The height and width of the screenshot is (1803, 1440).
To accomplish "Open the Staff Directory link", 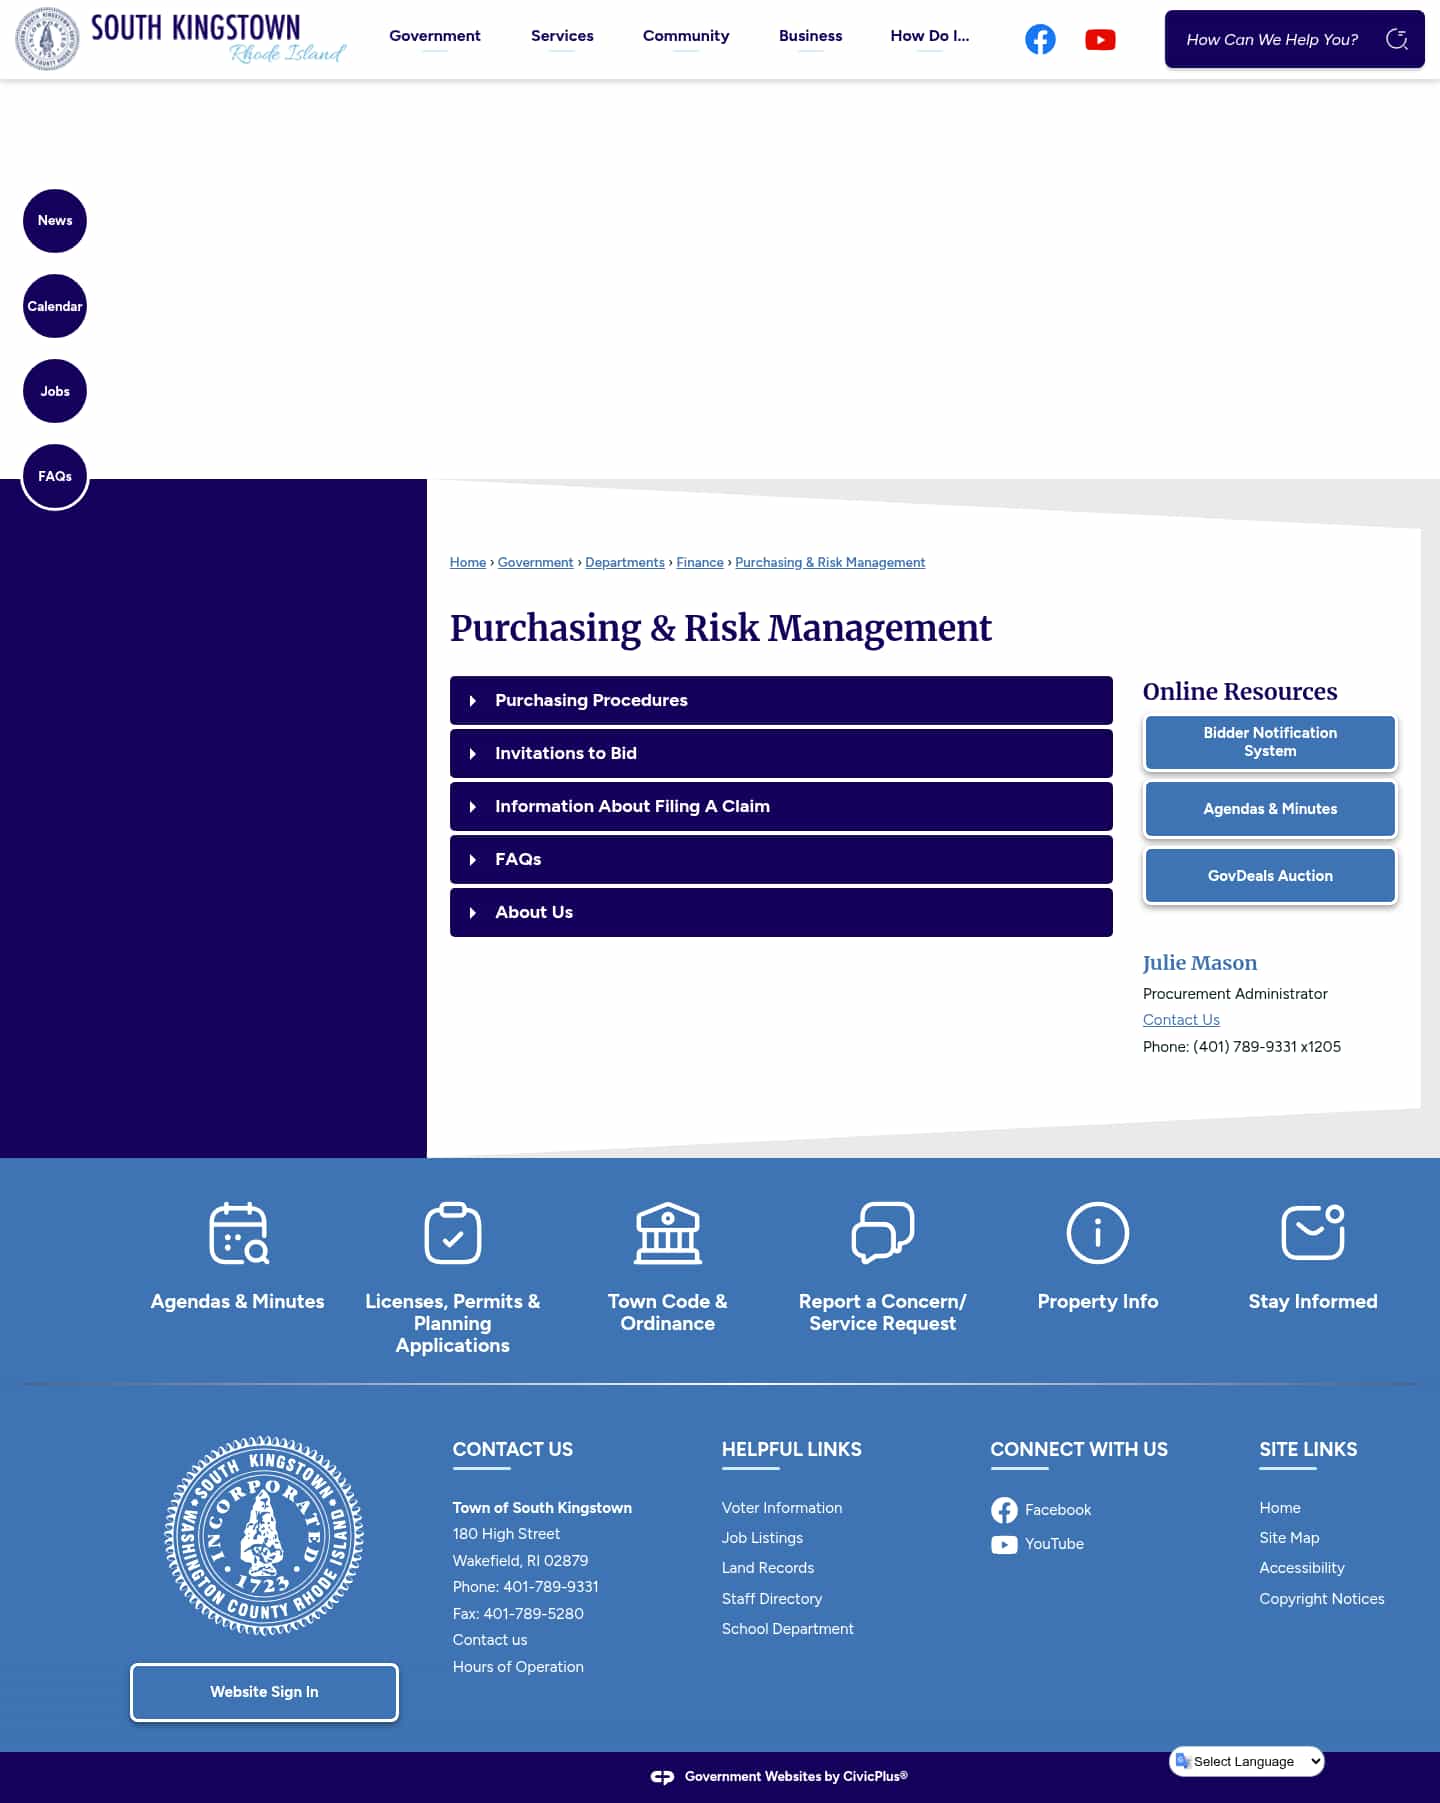I will (772, 1599).
